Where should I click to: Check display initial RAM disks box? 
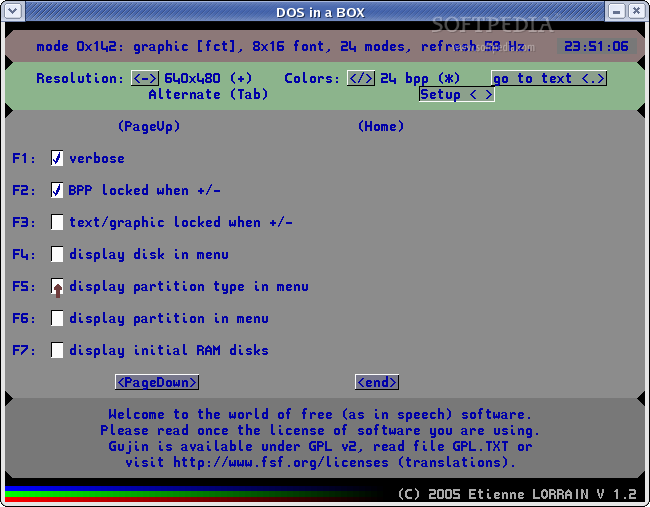point(57,350)
